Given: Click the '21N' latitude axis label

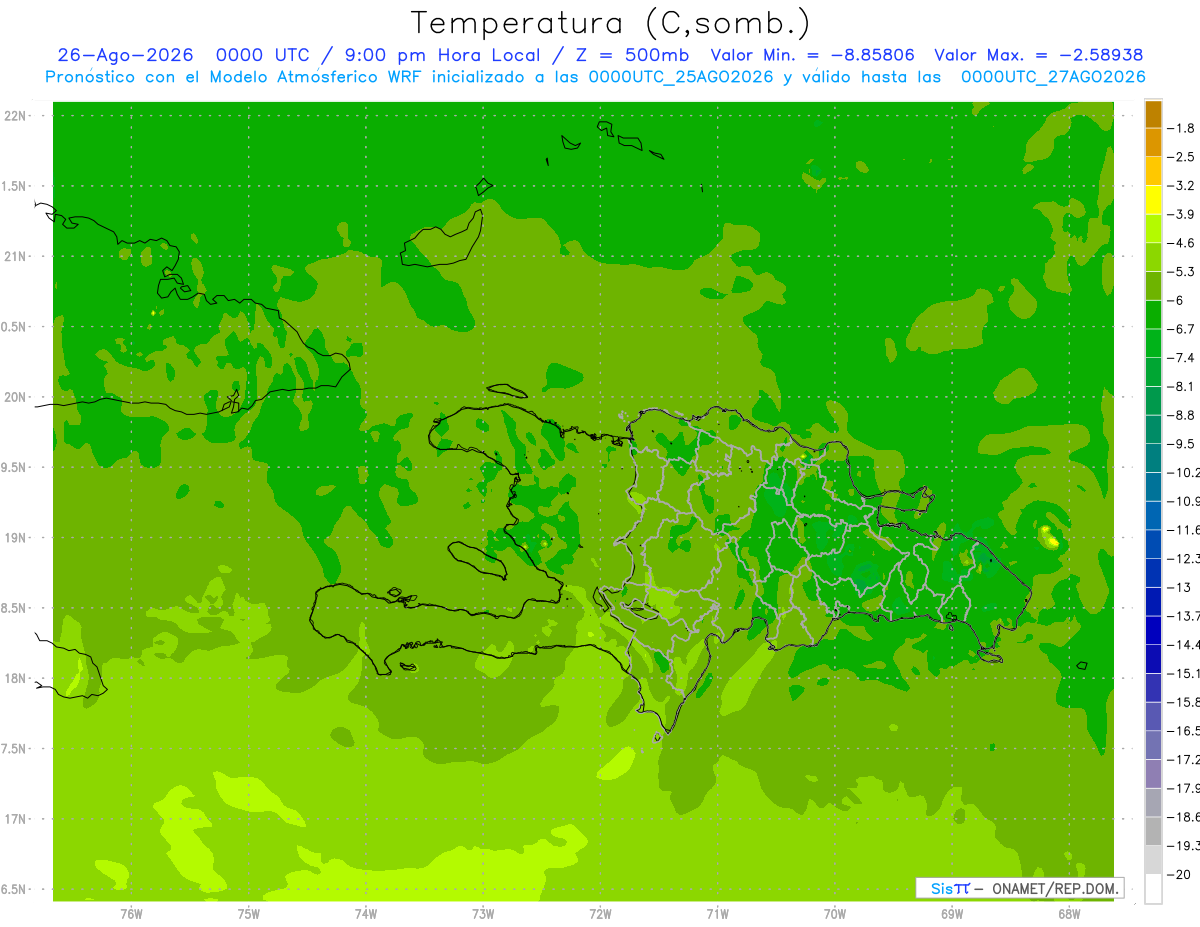Looking at the screenshot, I should click(x=17, y=257).
